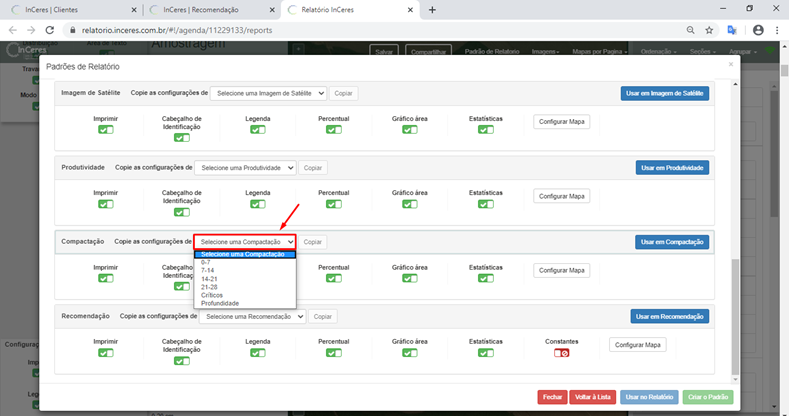The image size is (789, 416).
Task: Click the site lock icon in the address bar
Action: tap(72, 30)
